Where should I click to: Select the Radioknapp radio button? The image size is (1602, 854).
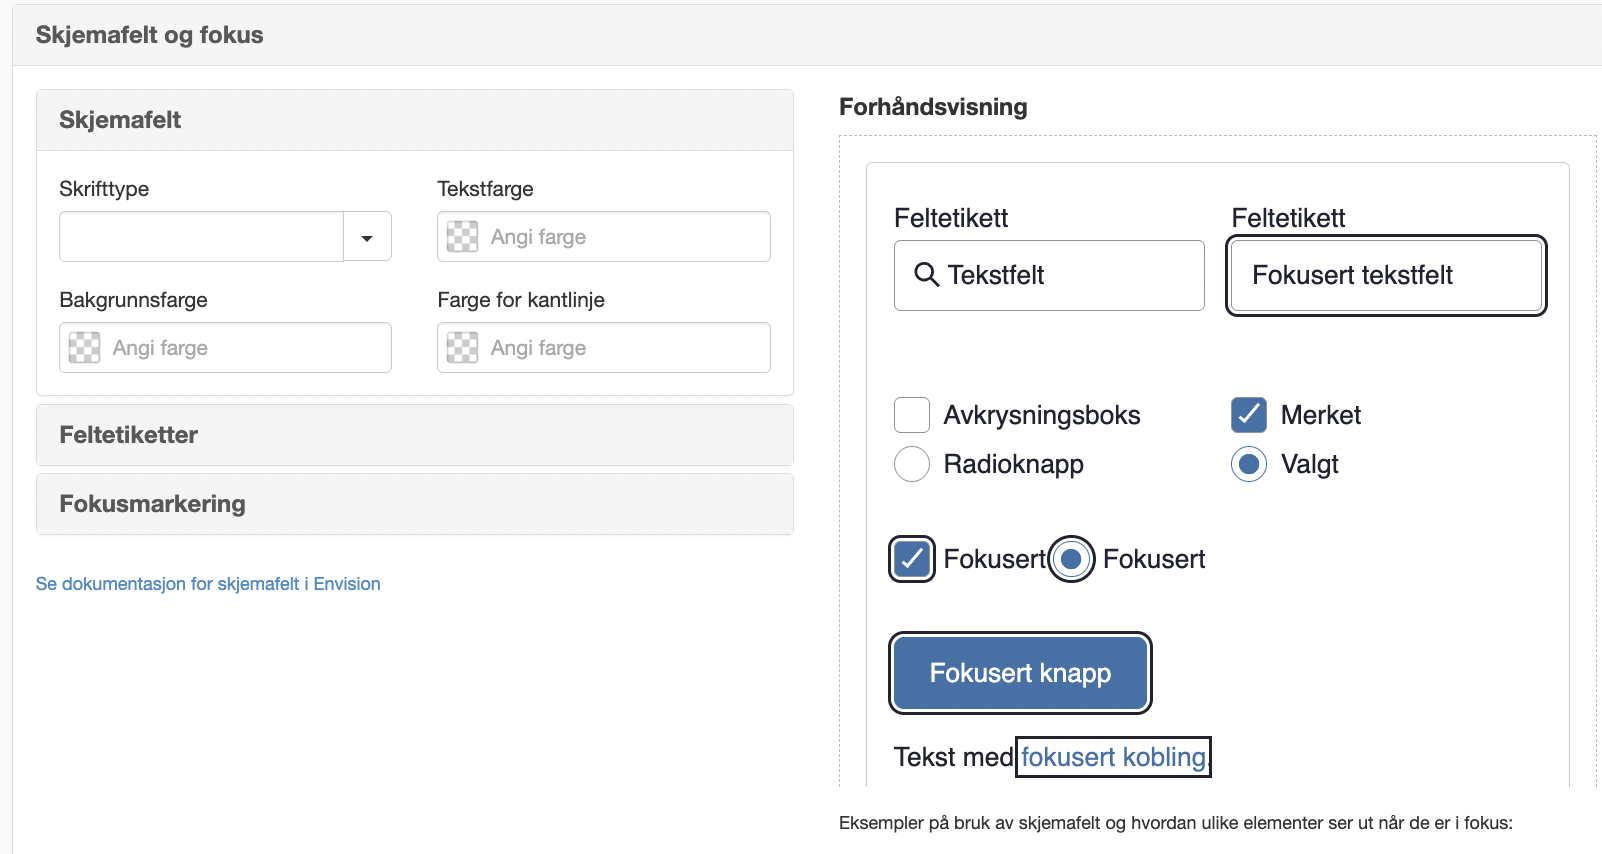[912, 464]
